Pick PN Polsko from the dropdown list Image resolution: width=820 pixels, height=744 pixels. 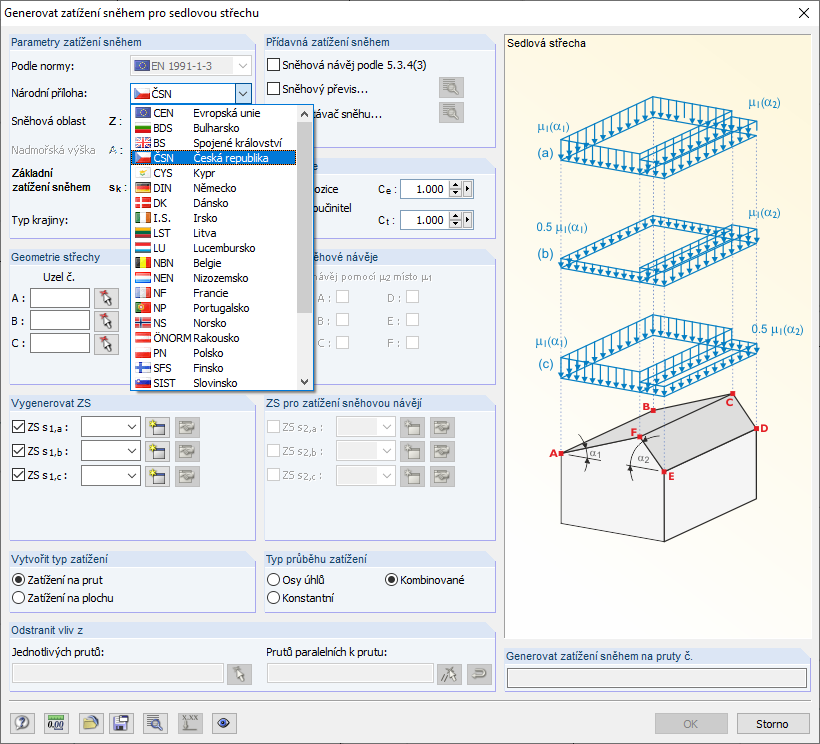[x=214, y=353]
